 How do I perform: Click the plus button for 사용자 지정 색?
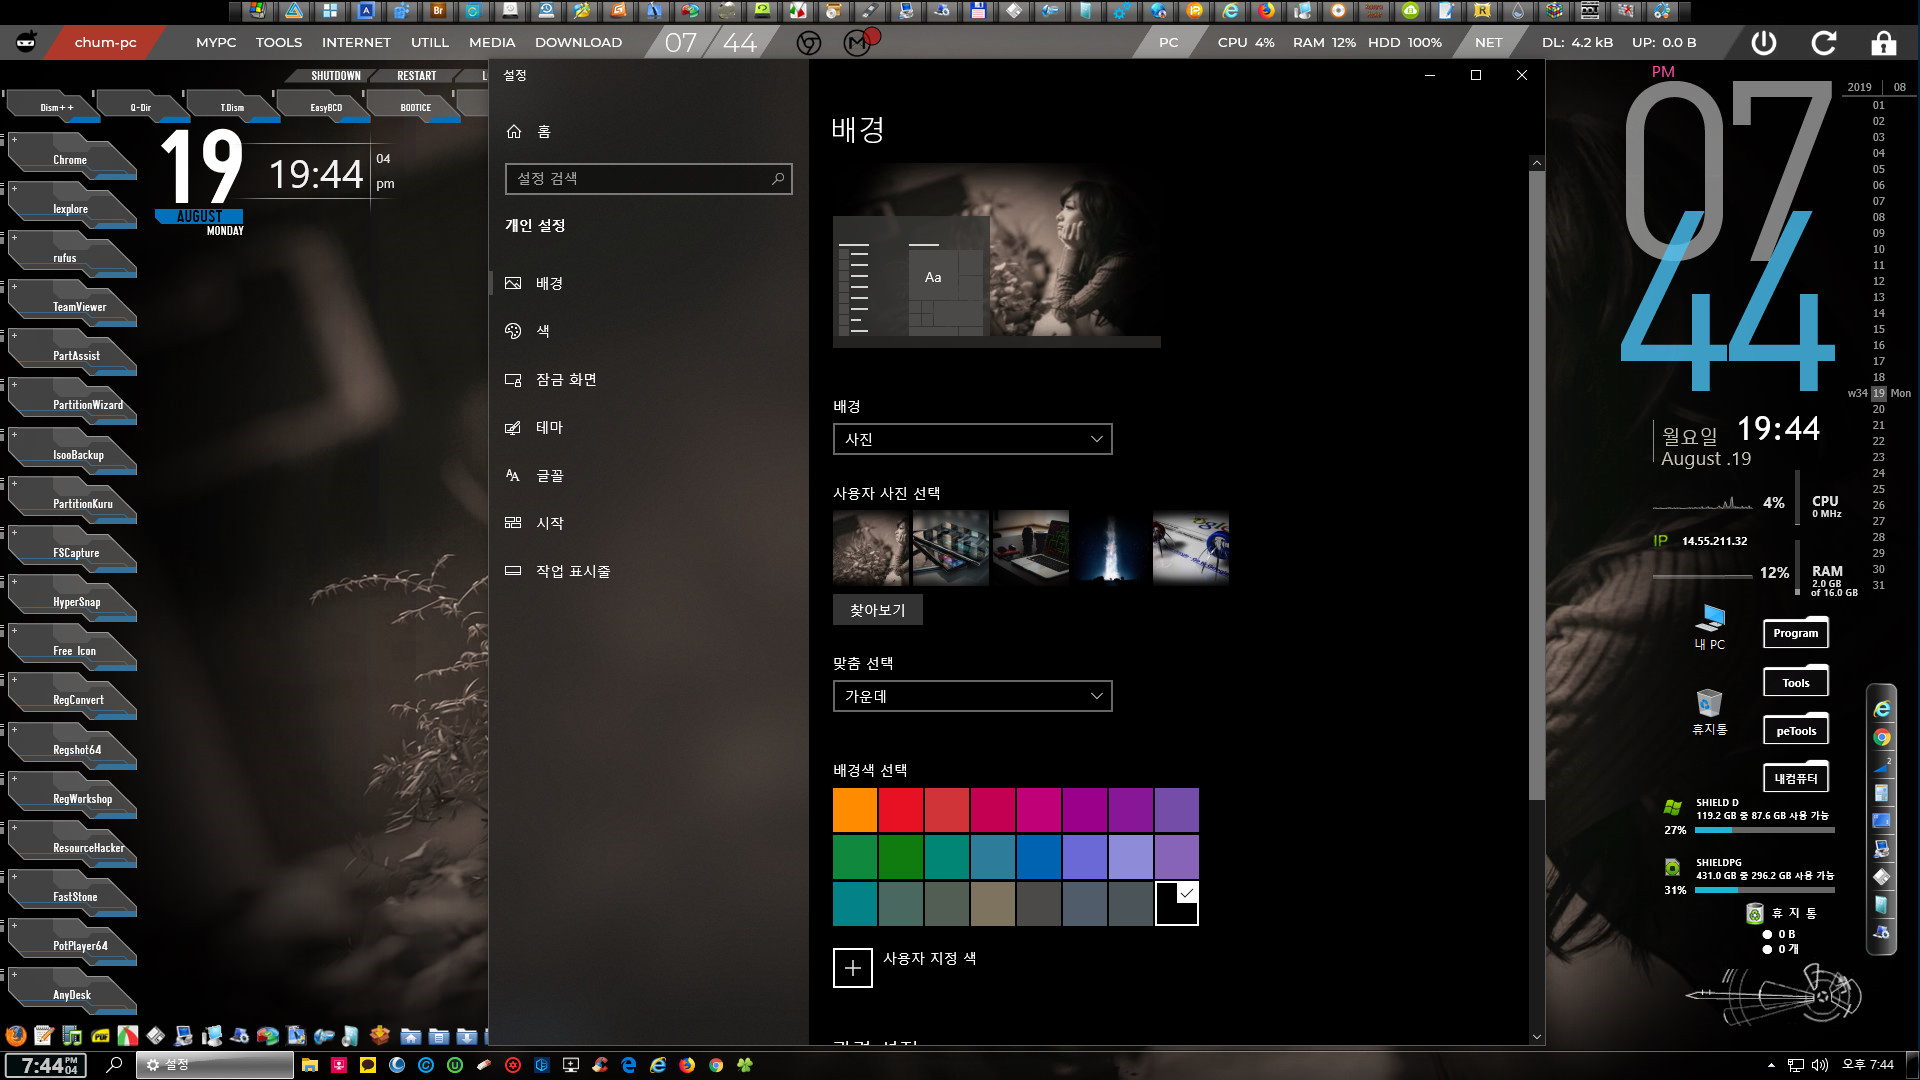[x=853, y=968]
